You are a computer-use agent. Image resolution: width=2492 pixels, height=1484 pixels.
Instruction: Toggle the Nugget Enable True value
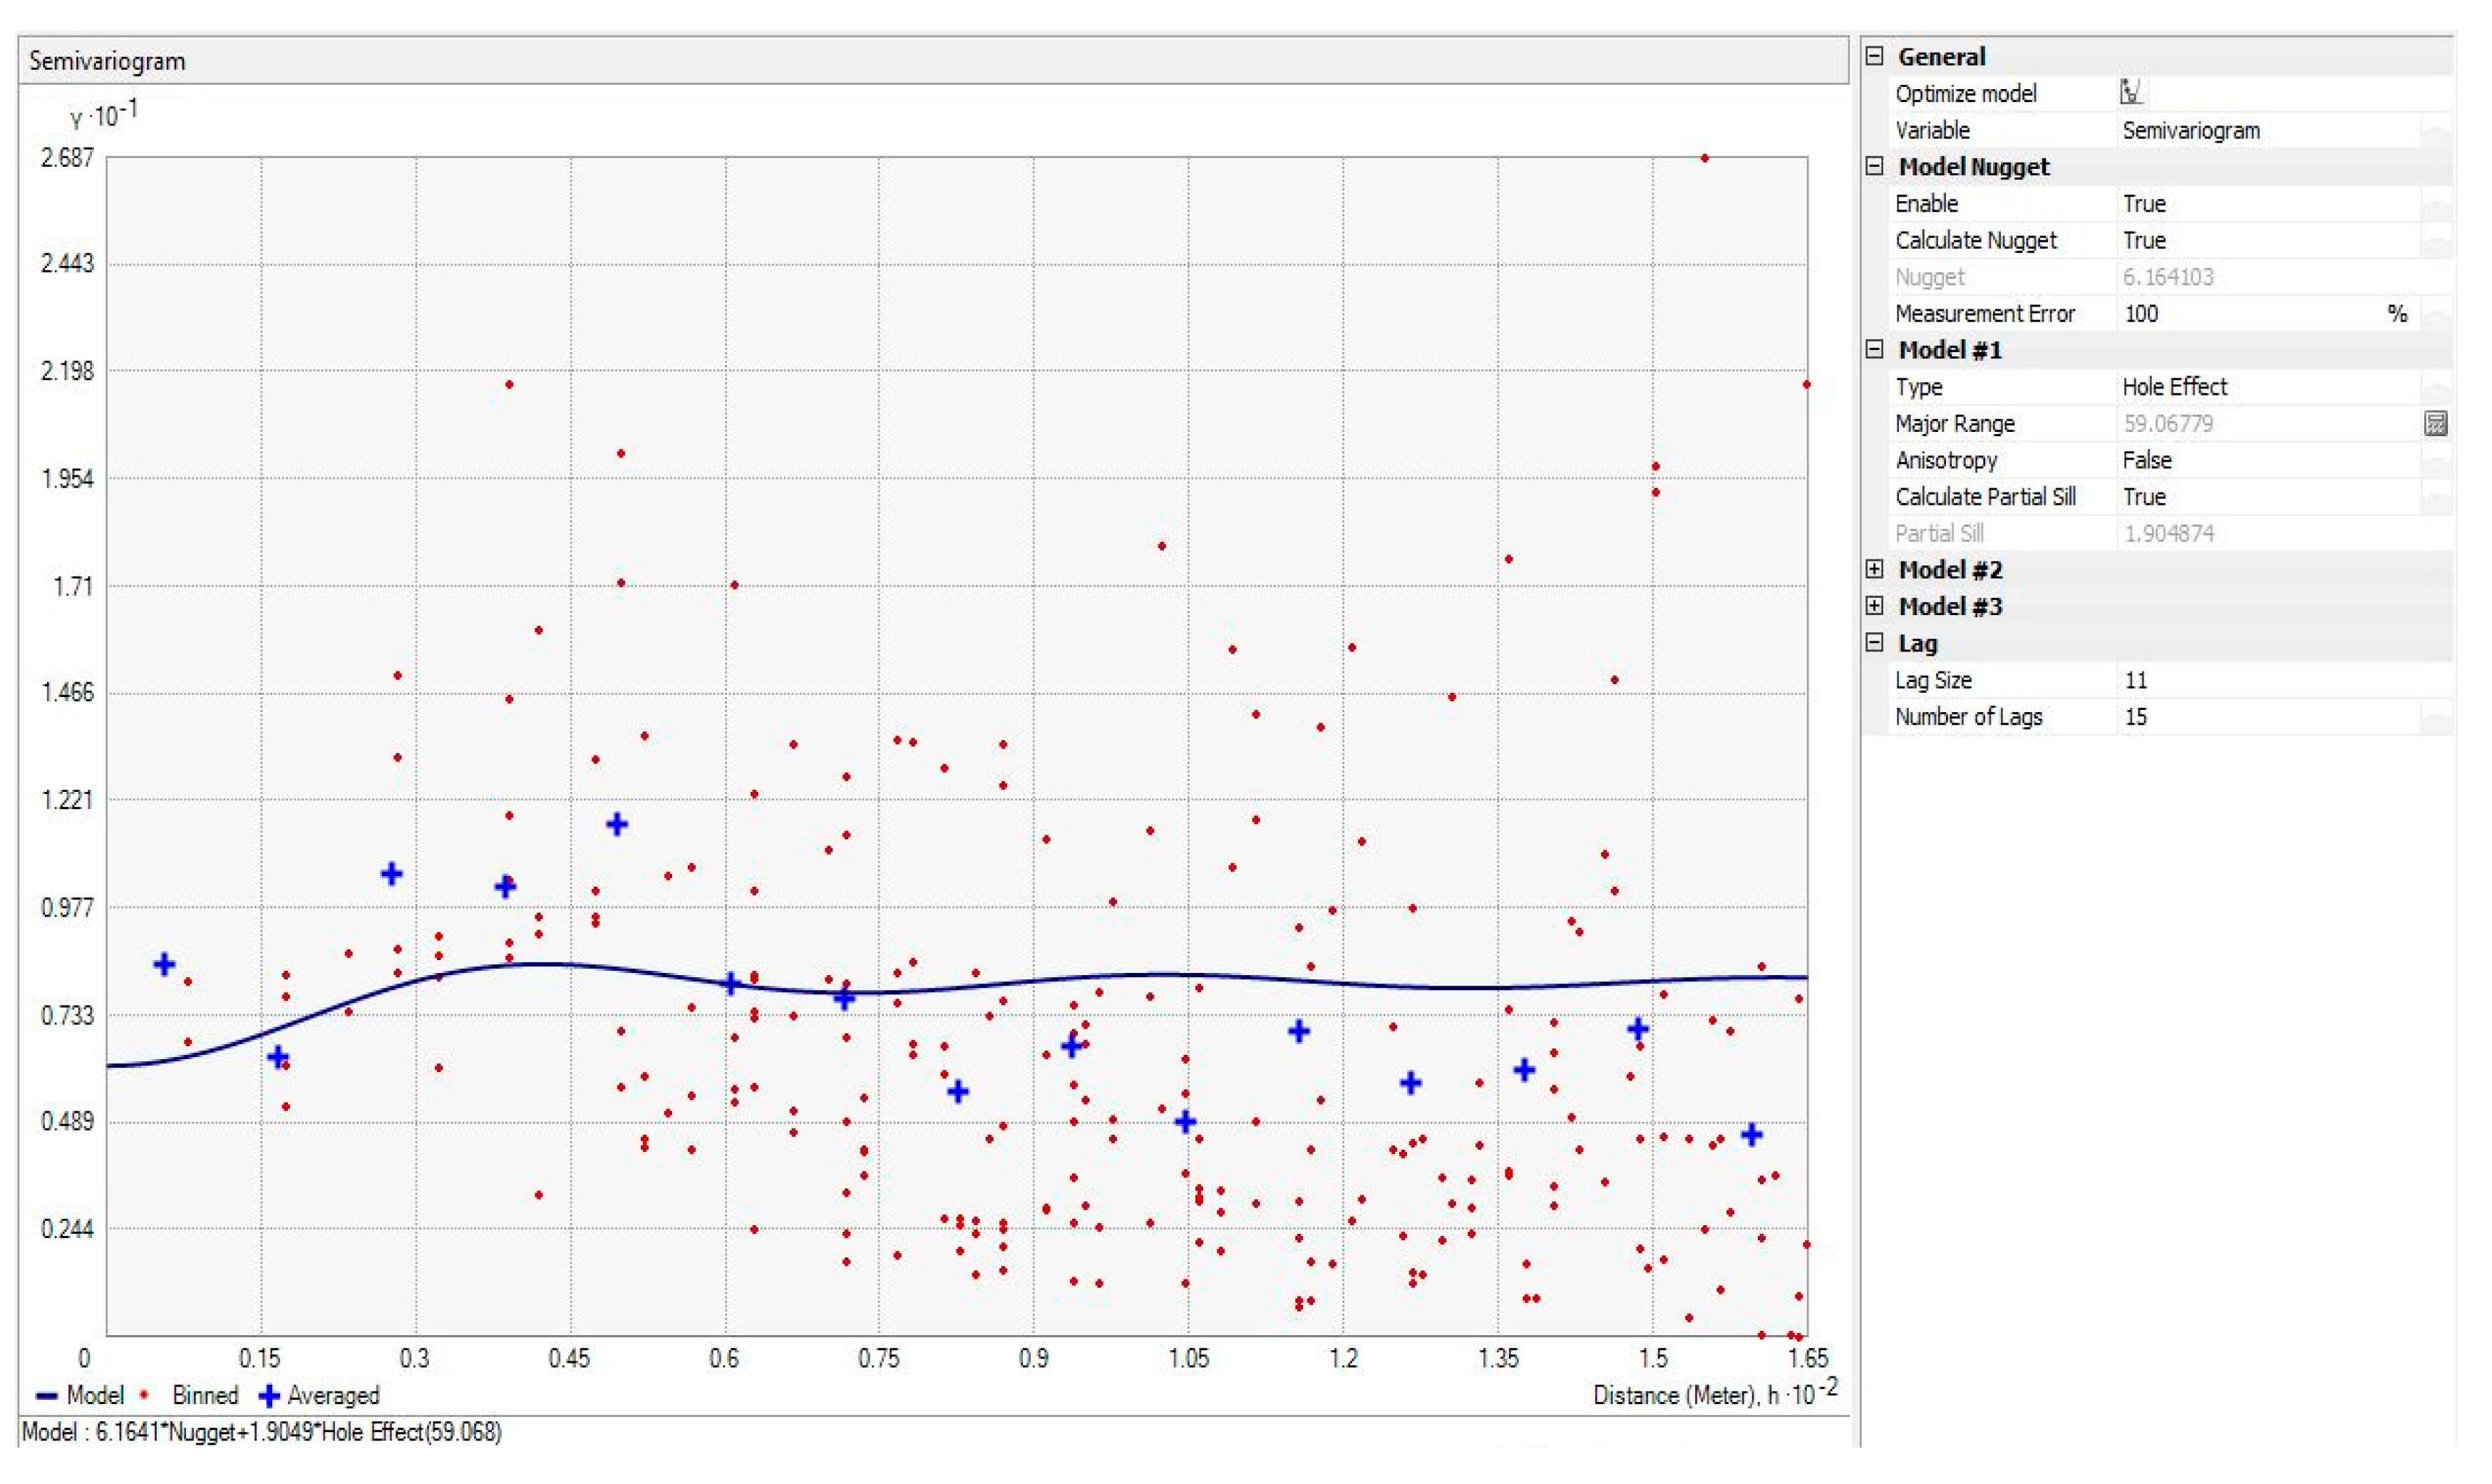click(2144, 204)
